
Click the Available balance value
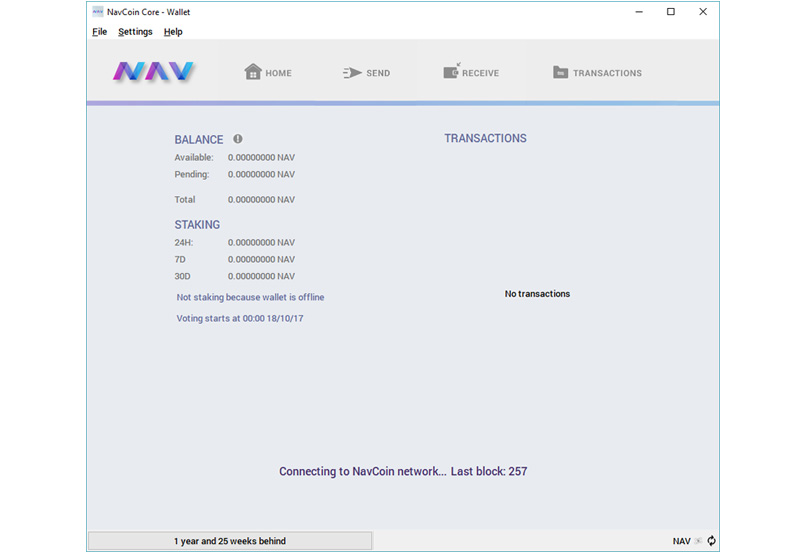click(x=261, y=158)
